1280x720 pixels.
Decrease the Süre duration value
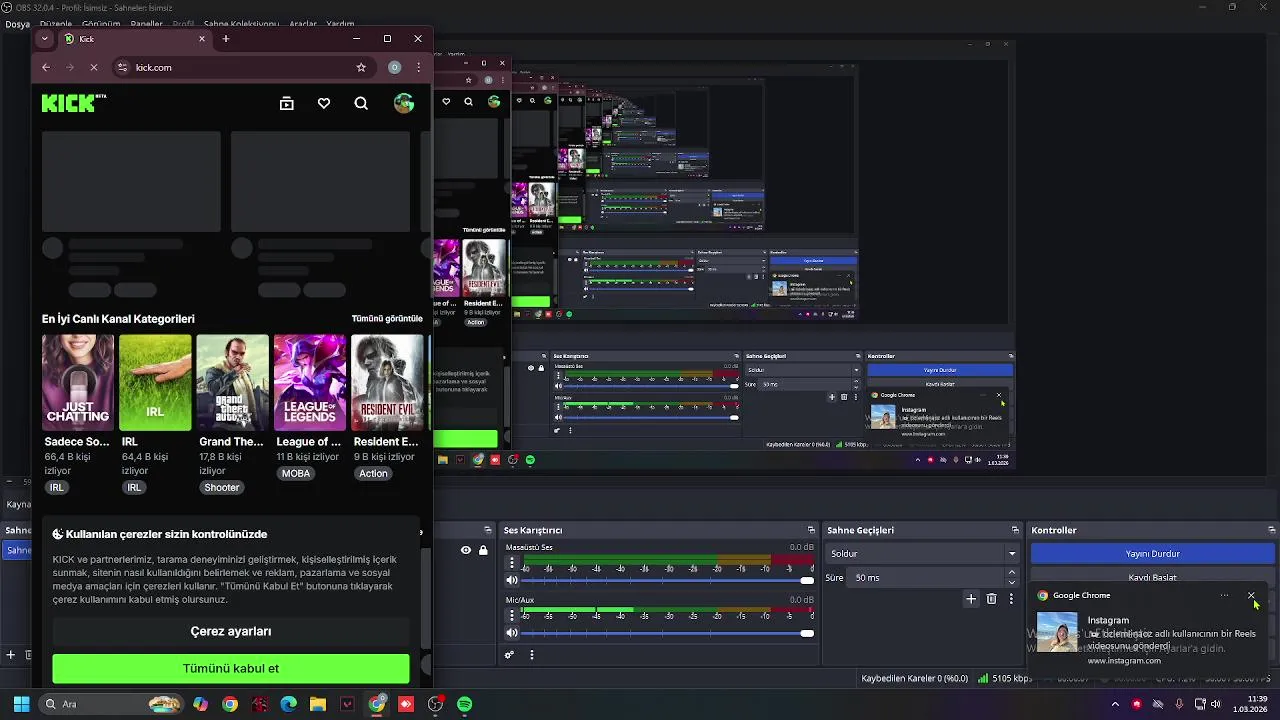[1012, 582]
